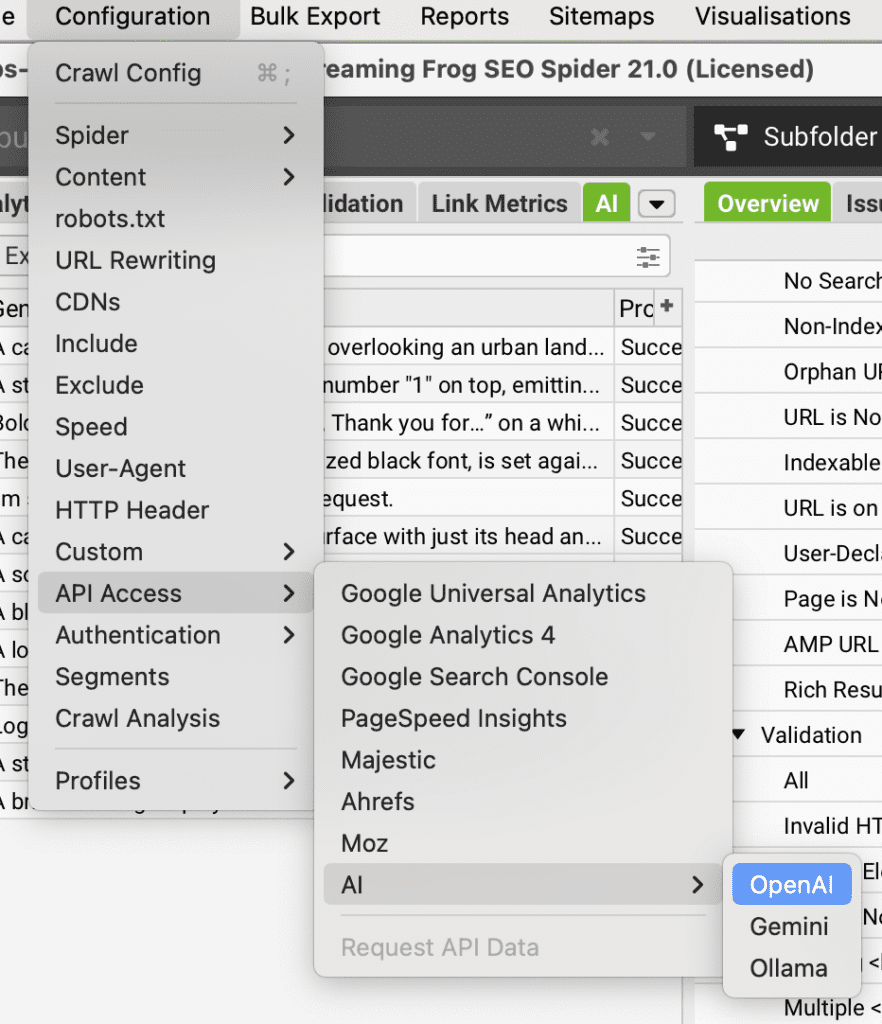Screen dimensions: 882x1024
Task: Click the search filter sliders icon
Action: tap(648, 257)
